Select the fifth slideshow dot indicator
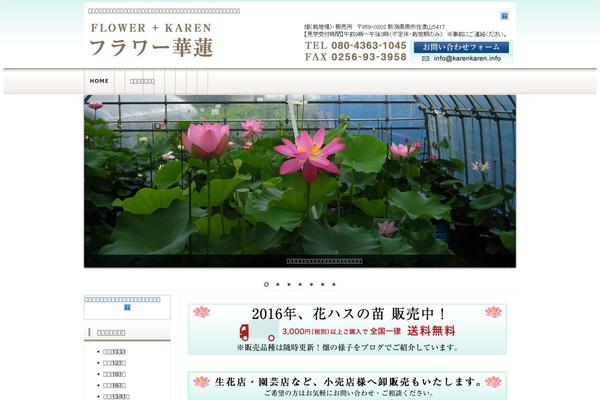Viewport: 600px width, 400px height. click(311, 284)
